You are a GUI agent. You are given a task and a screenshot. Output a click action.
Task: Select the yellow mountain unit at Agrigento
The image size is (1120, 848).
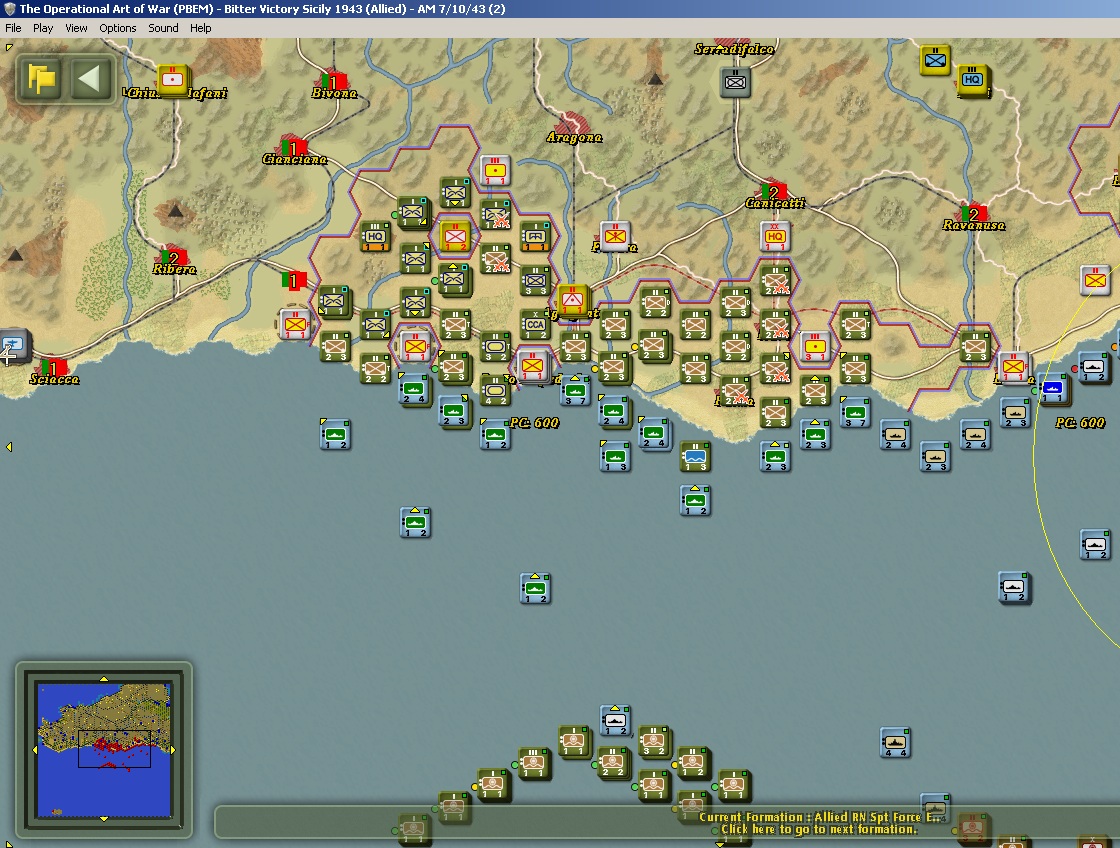(x=572, y=300)
